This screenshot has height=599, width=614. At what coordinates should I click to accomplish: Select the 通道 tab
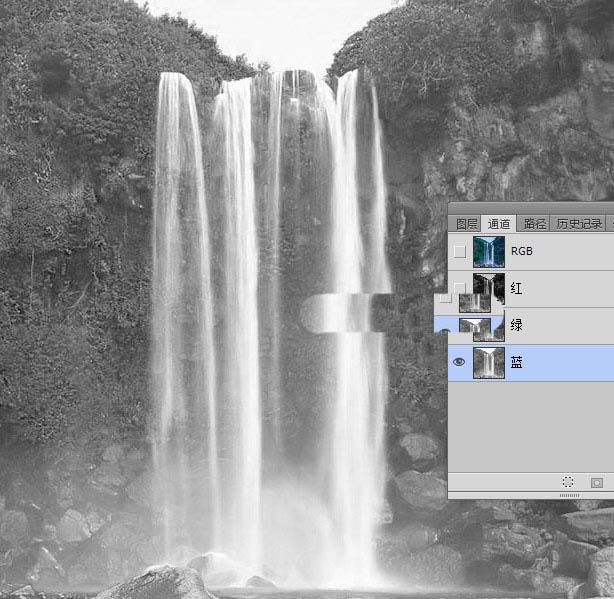point(498,224)
